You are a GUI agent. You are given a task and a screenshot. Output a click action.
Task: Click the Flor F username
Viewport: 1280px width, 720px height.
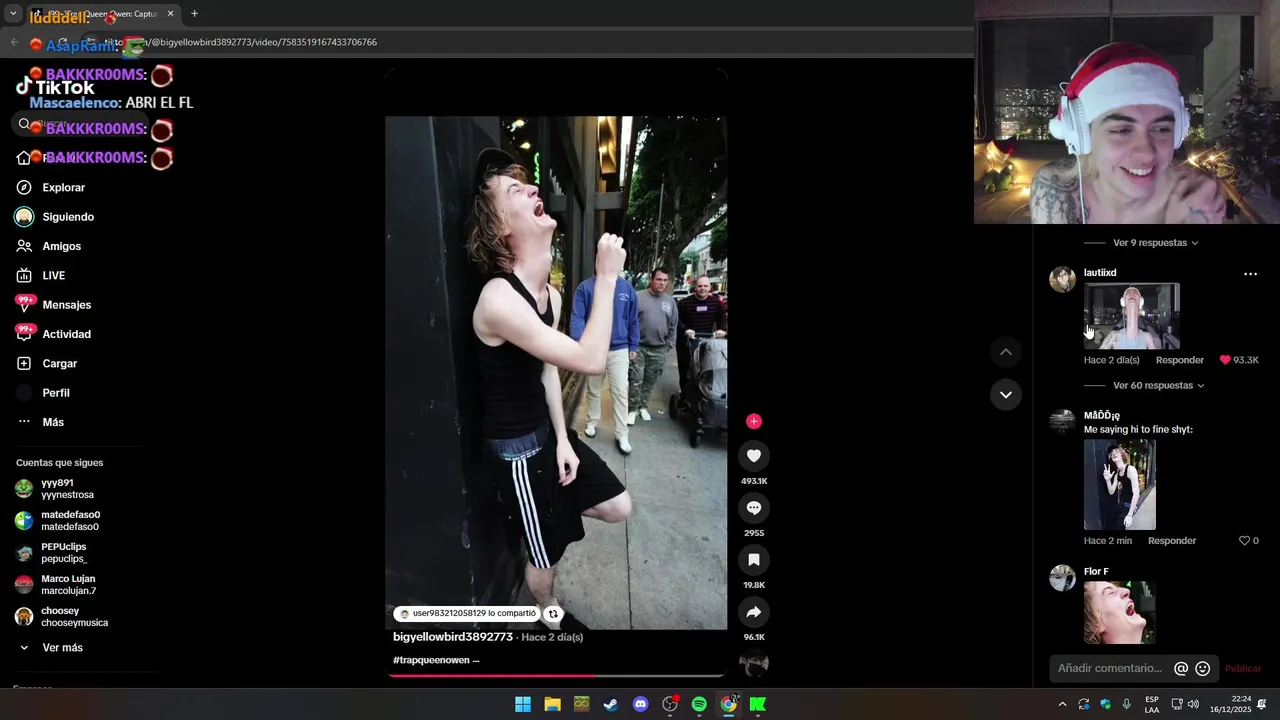[1096, 572]
